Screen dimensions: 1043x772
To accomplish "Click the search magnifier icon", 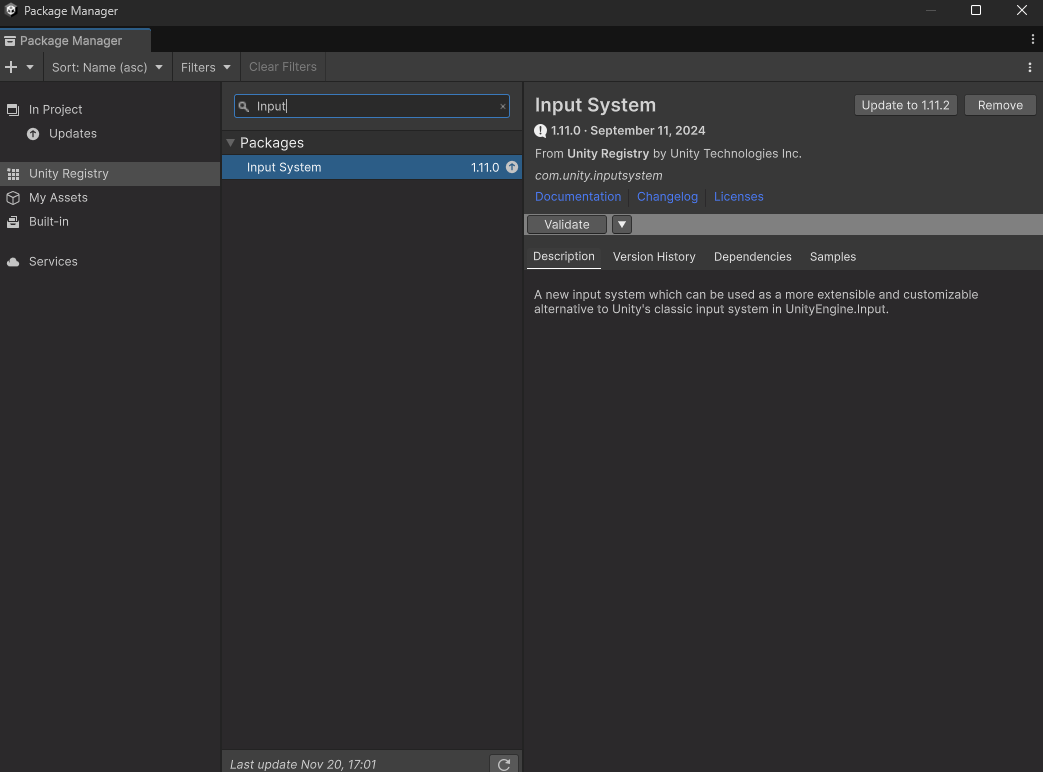I will point(243,106).
